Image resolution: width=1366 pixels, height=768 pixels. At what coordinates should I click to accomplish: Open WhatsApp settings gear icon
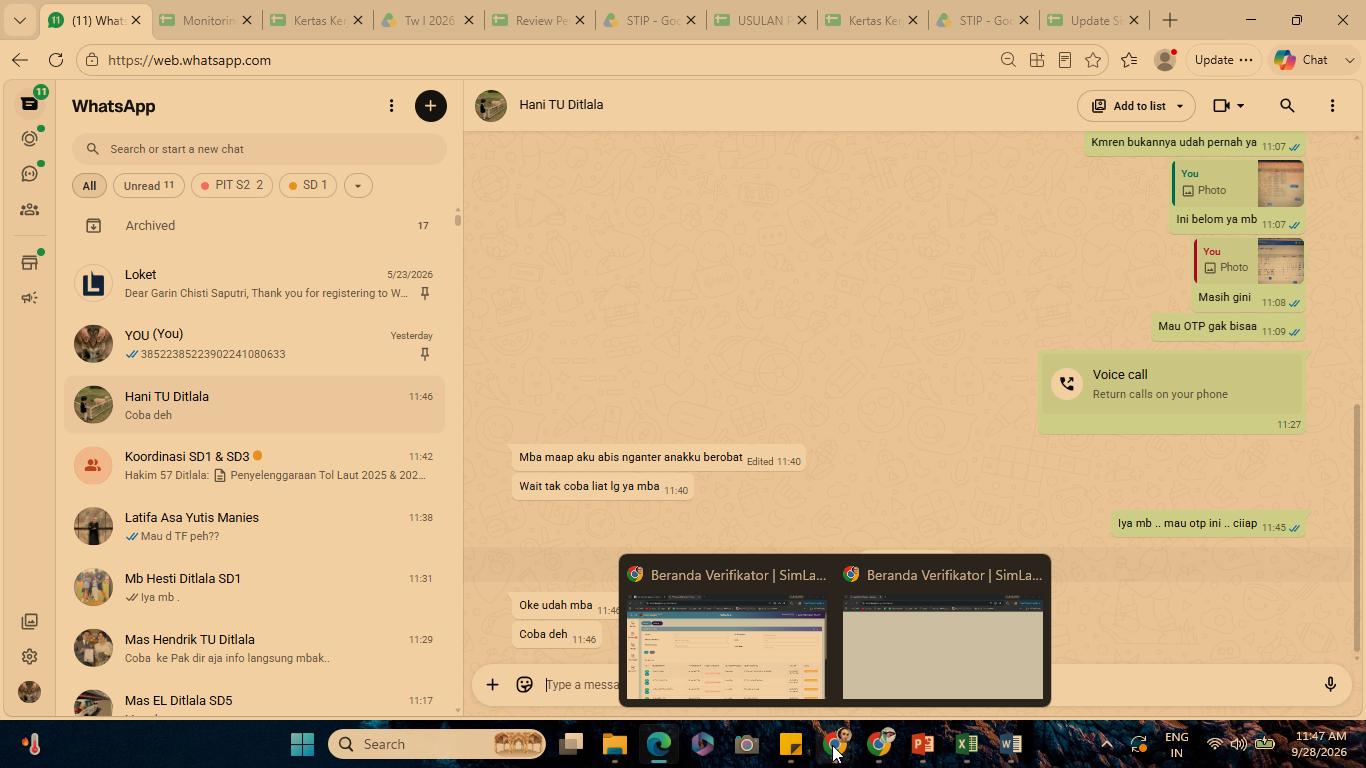(x=29, y=656)
